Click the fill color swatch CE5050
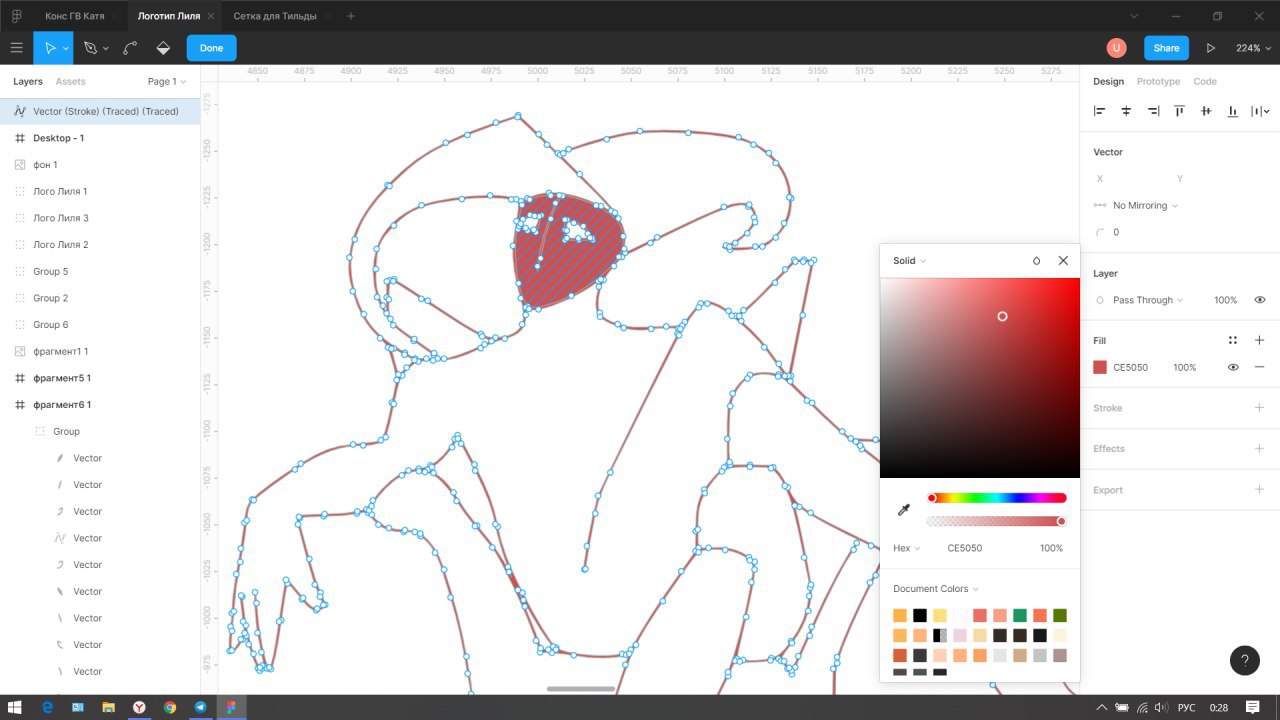The height and width of the screenshot is (720, 1280). point(1100,367)
